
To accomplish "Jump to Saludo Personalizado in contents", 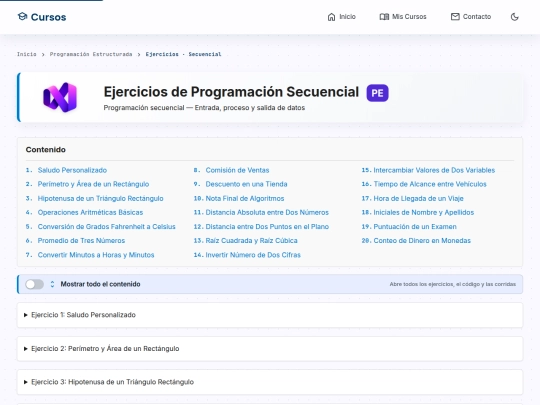I will [x=72, y=170].
